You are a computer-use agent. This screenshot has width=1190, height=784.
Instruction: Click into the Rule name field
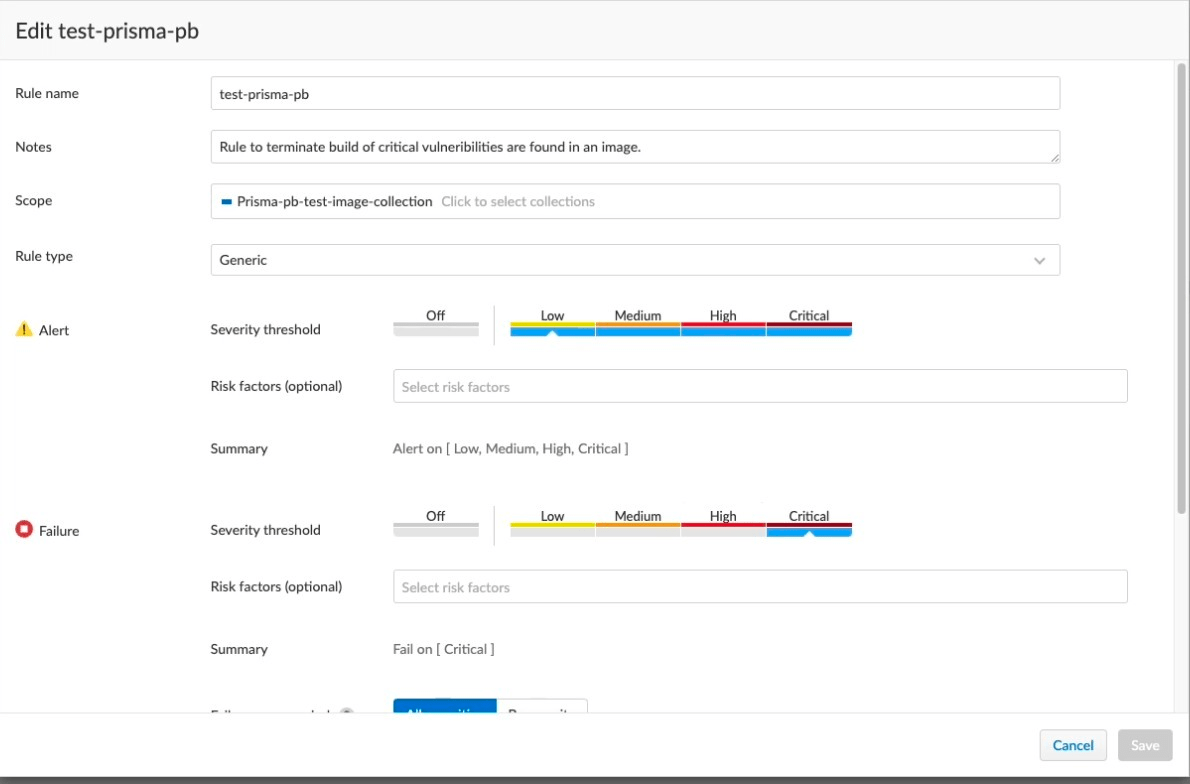coord(635,94)
